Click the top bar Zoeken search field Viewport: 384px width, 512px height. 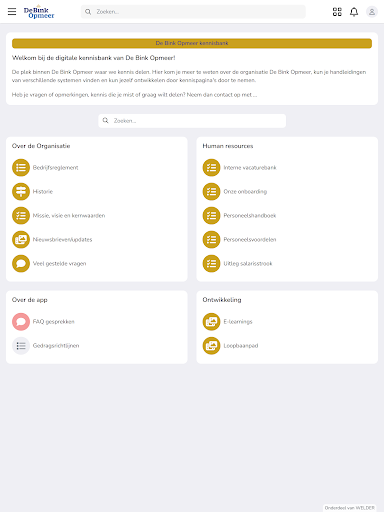click(193, 12)
